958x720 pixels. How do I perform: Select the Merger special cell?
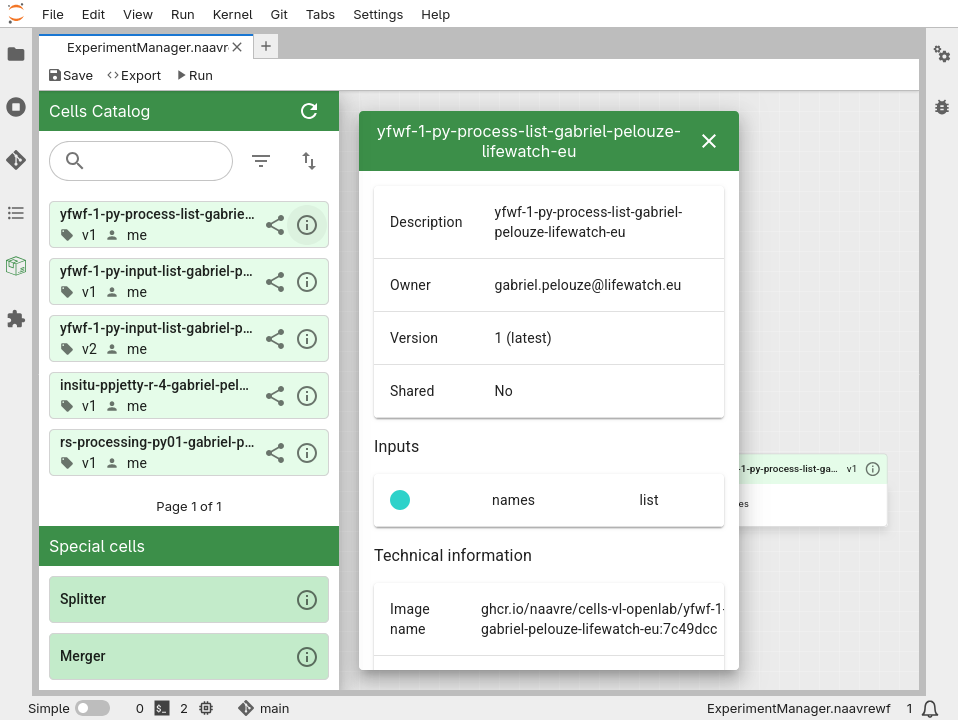(x=170, y=657)
